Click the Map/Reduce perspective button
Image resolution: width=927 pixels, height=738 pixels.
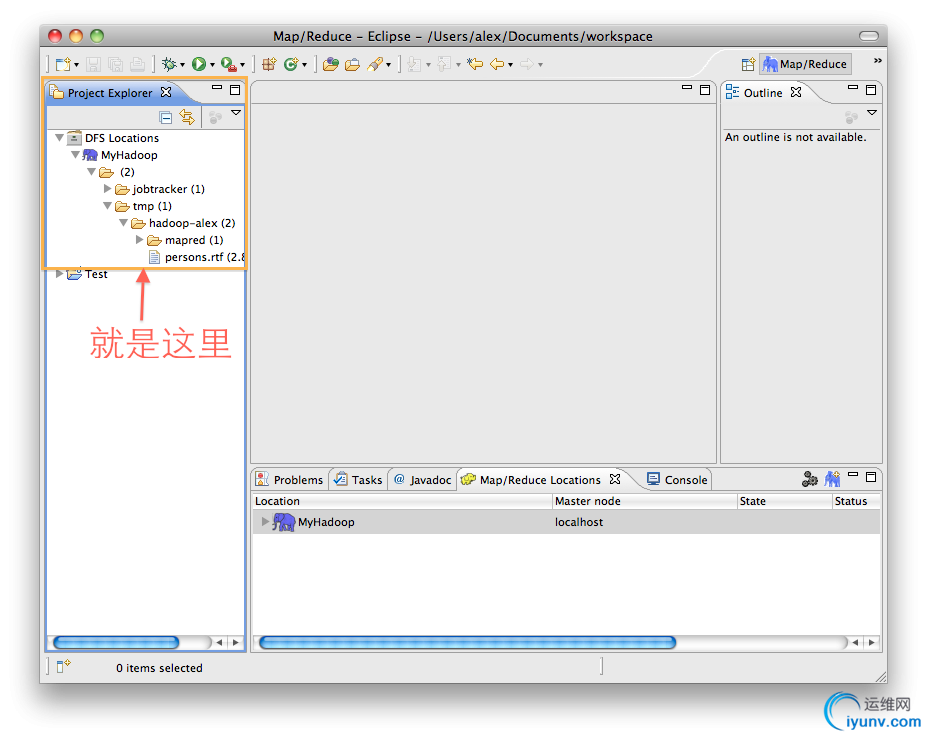pos(805,64)
